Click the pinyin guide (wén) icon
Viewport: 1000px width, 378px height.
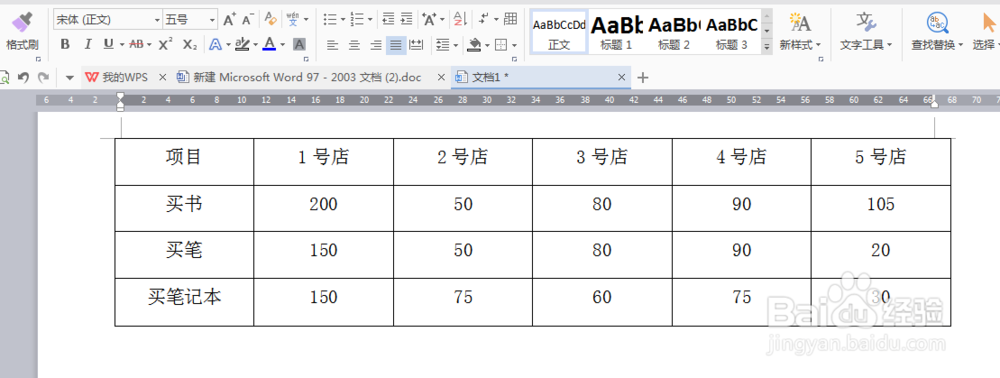[293, 20]
